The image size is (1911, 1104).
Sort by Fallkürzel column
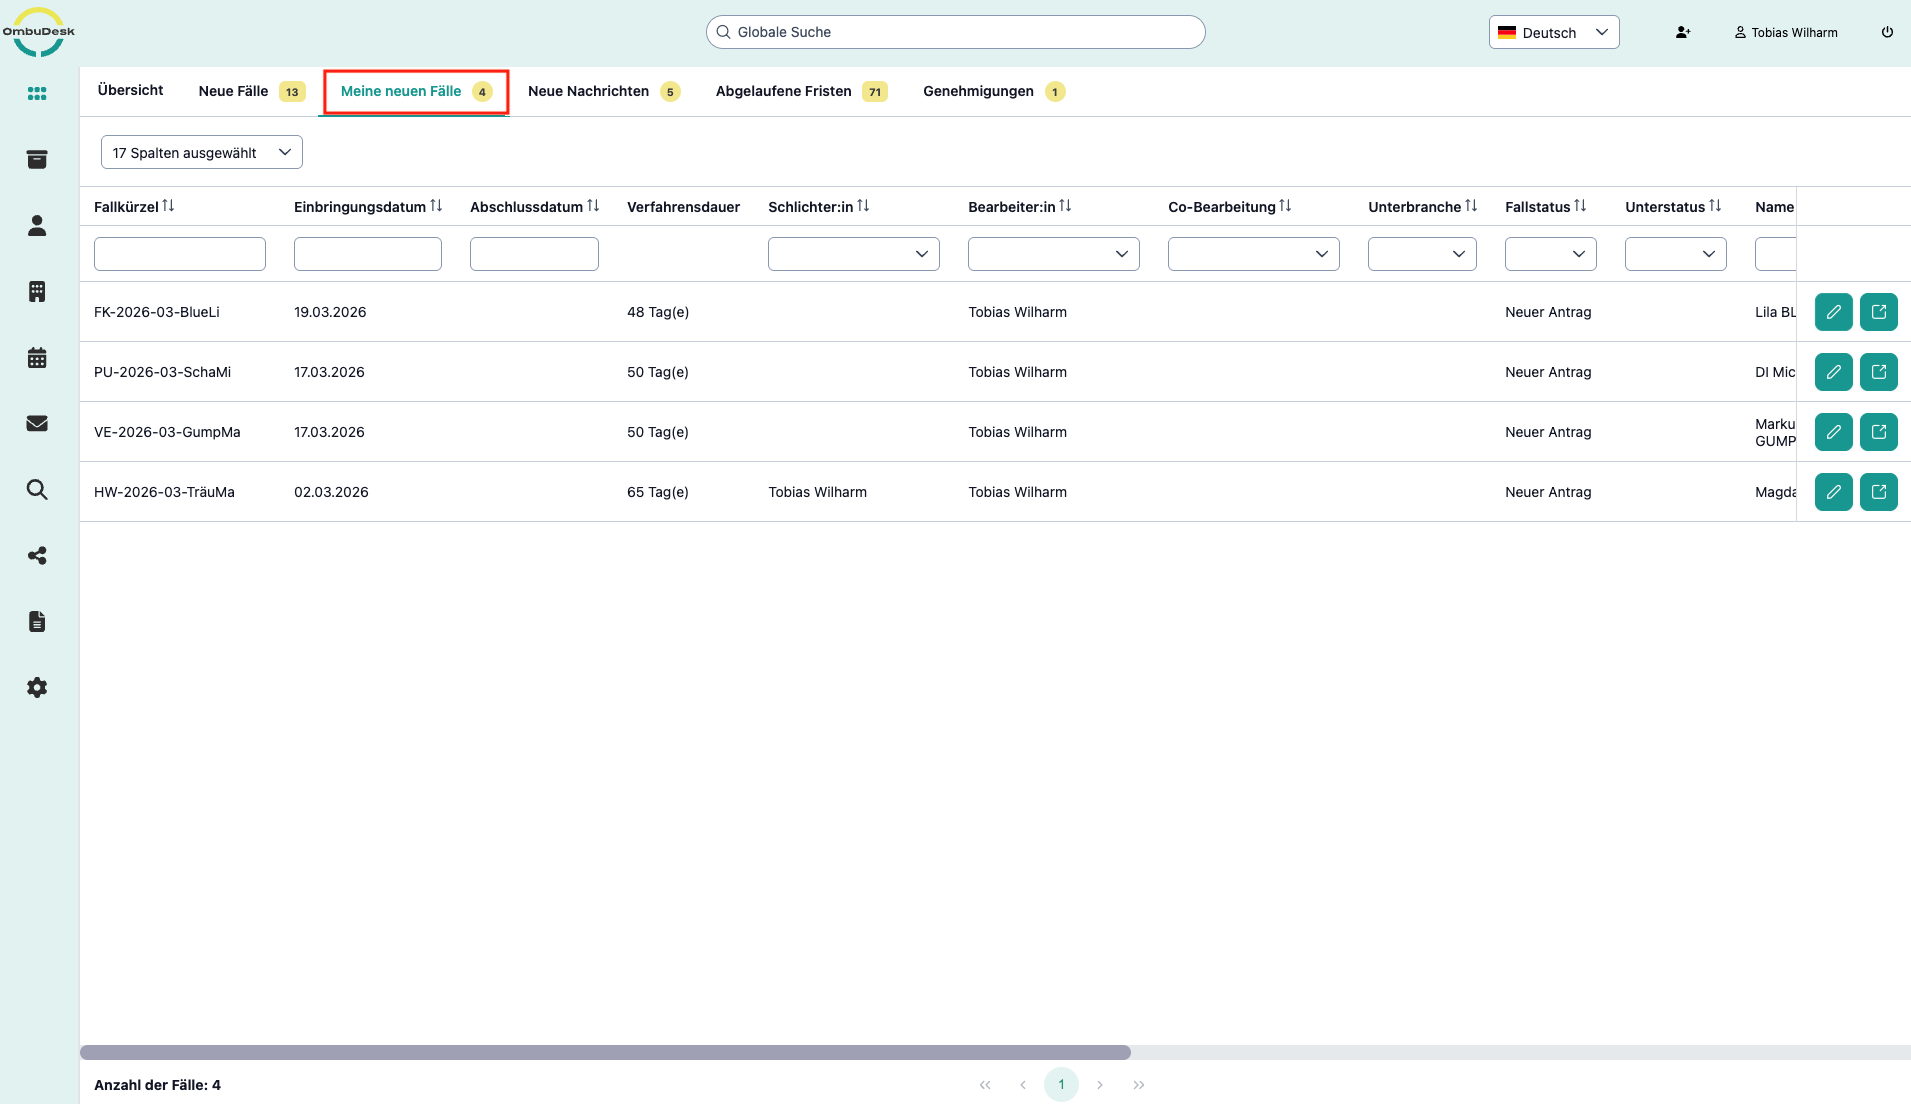pos(168,206)
